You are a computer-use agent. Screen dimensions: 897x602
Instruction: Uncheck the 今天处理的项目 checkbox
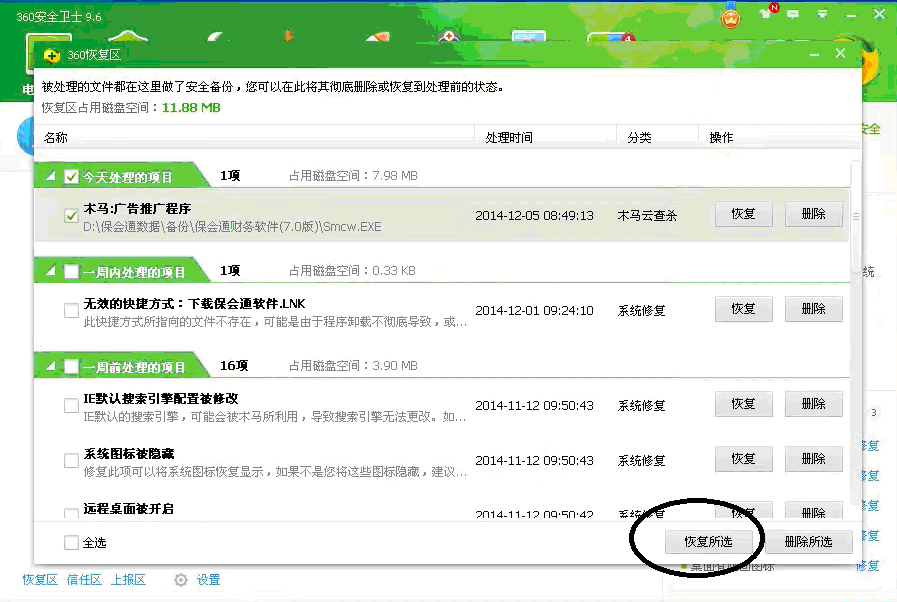coord(70,174)
